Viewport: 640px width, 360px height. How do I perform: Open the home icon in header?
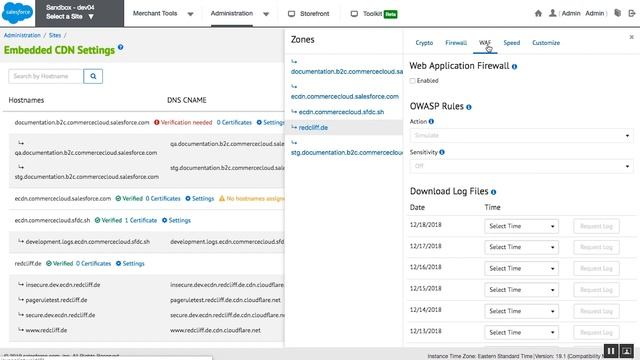tap(538, 13)
